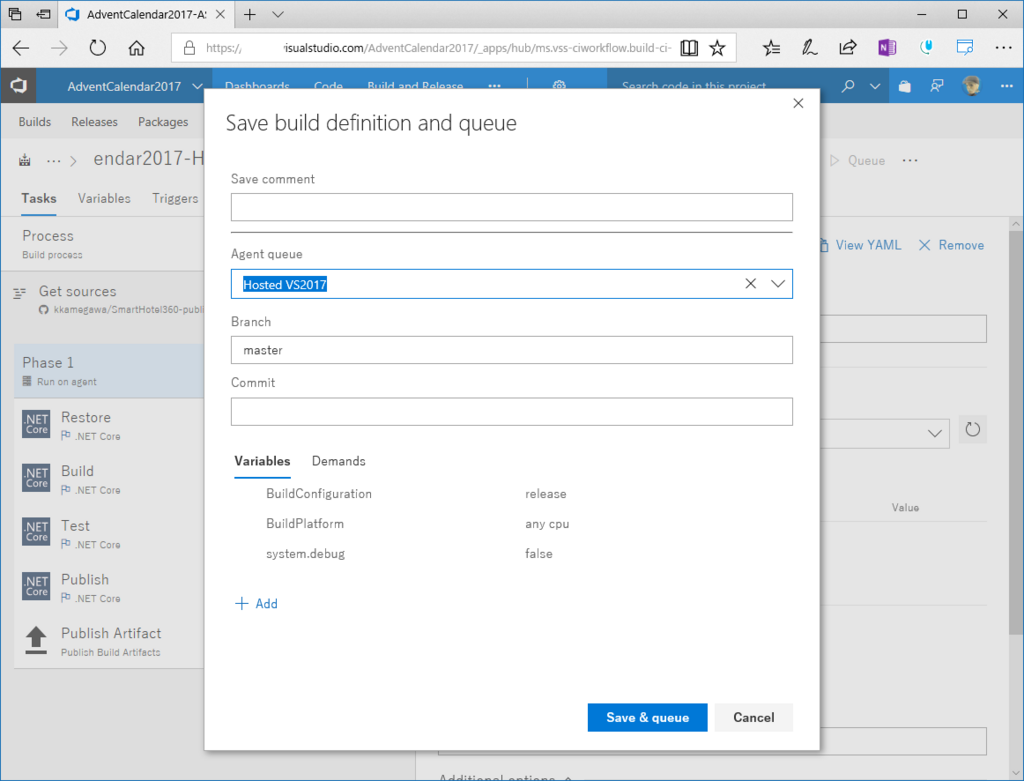Click the system.debug variable name
This screenshot has height=781, width=1024.
pyautogui.click(x=305, y=554)
